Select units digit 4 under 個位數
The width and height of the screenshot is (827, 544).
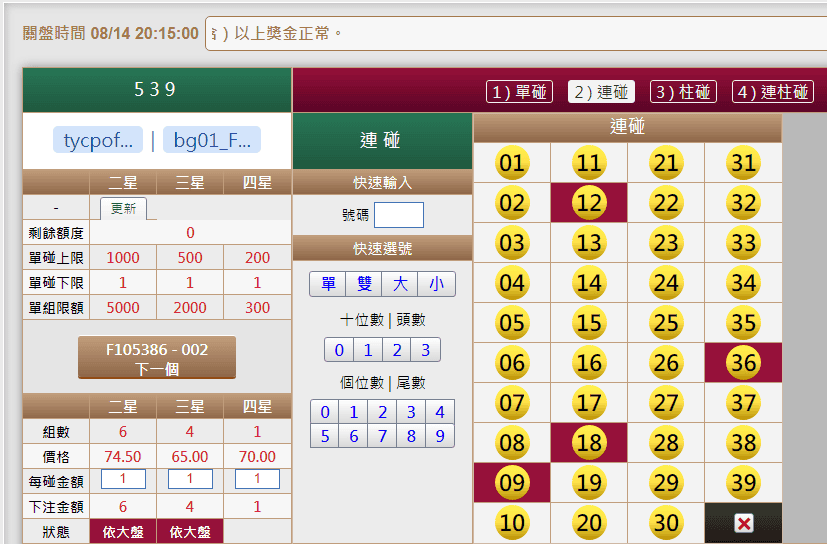tap(440, 412)
